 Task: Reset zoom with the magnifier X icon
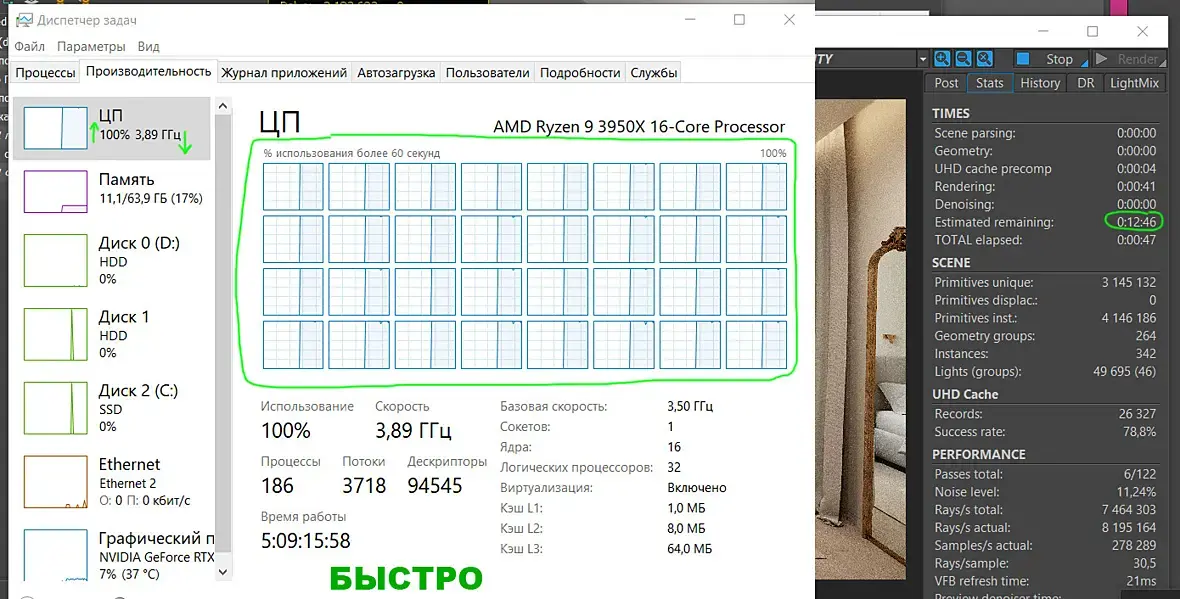tap(984, 59)
